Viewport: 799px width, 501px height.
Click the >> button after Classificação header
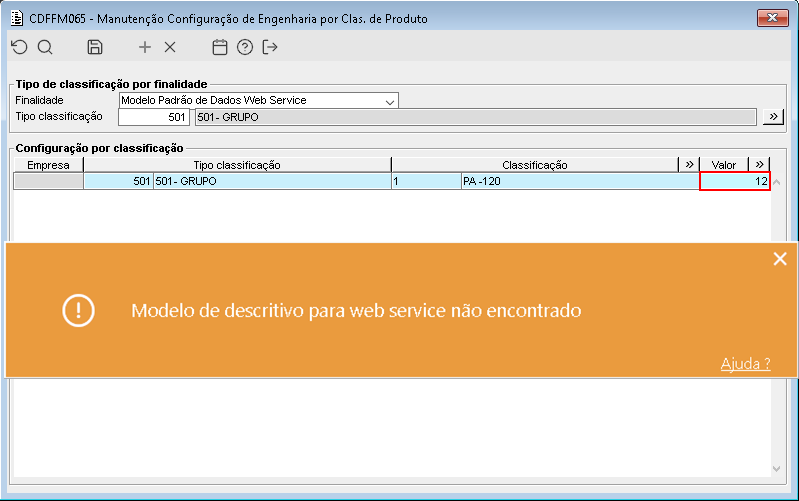tap(689, 165)
